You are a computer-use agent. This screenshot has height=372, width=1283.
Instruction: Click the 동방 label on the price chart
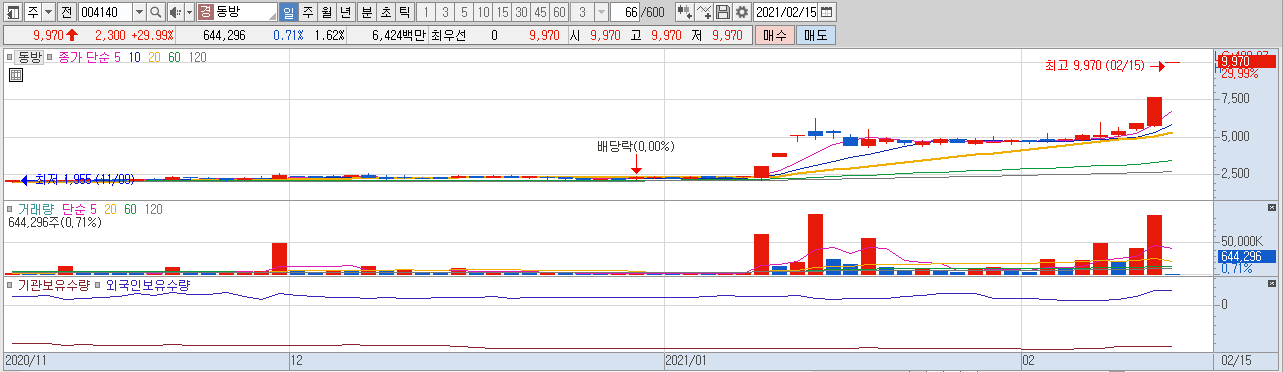pyautogui.click(x=29, y=58)
